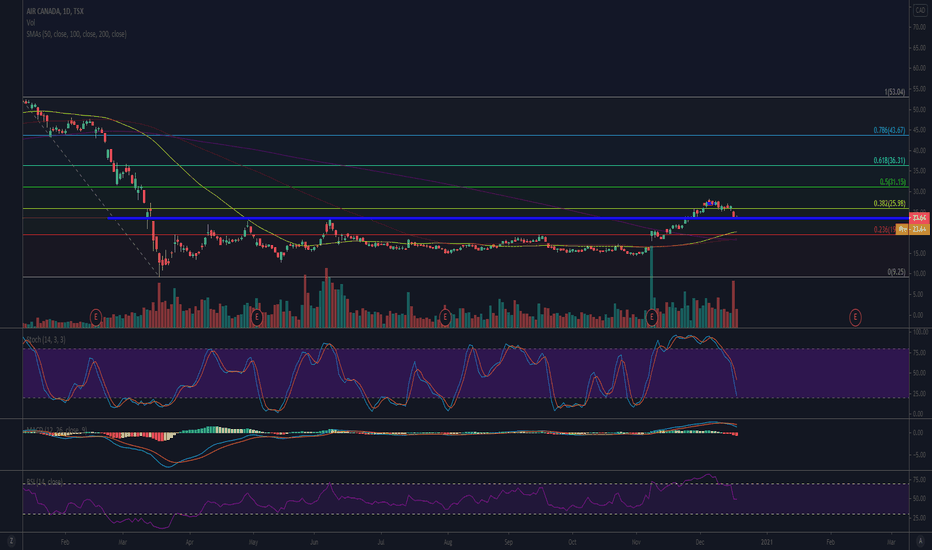This screenshot has height=550, width=932.
Task: Select the 0(9.25) Fibonacci label
Action: [896, 272]
